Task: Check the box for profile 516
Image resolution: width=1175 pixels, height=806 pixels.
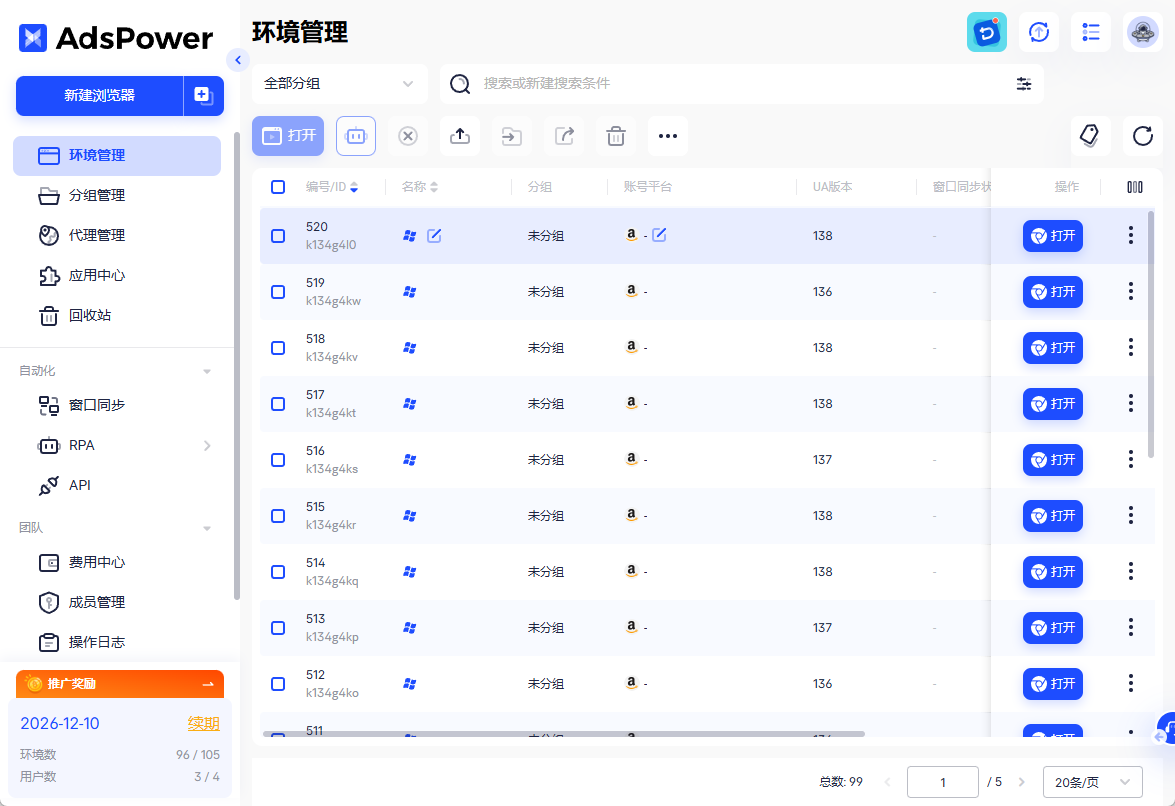Action: click(278, 460)
